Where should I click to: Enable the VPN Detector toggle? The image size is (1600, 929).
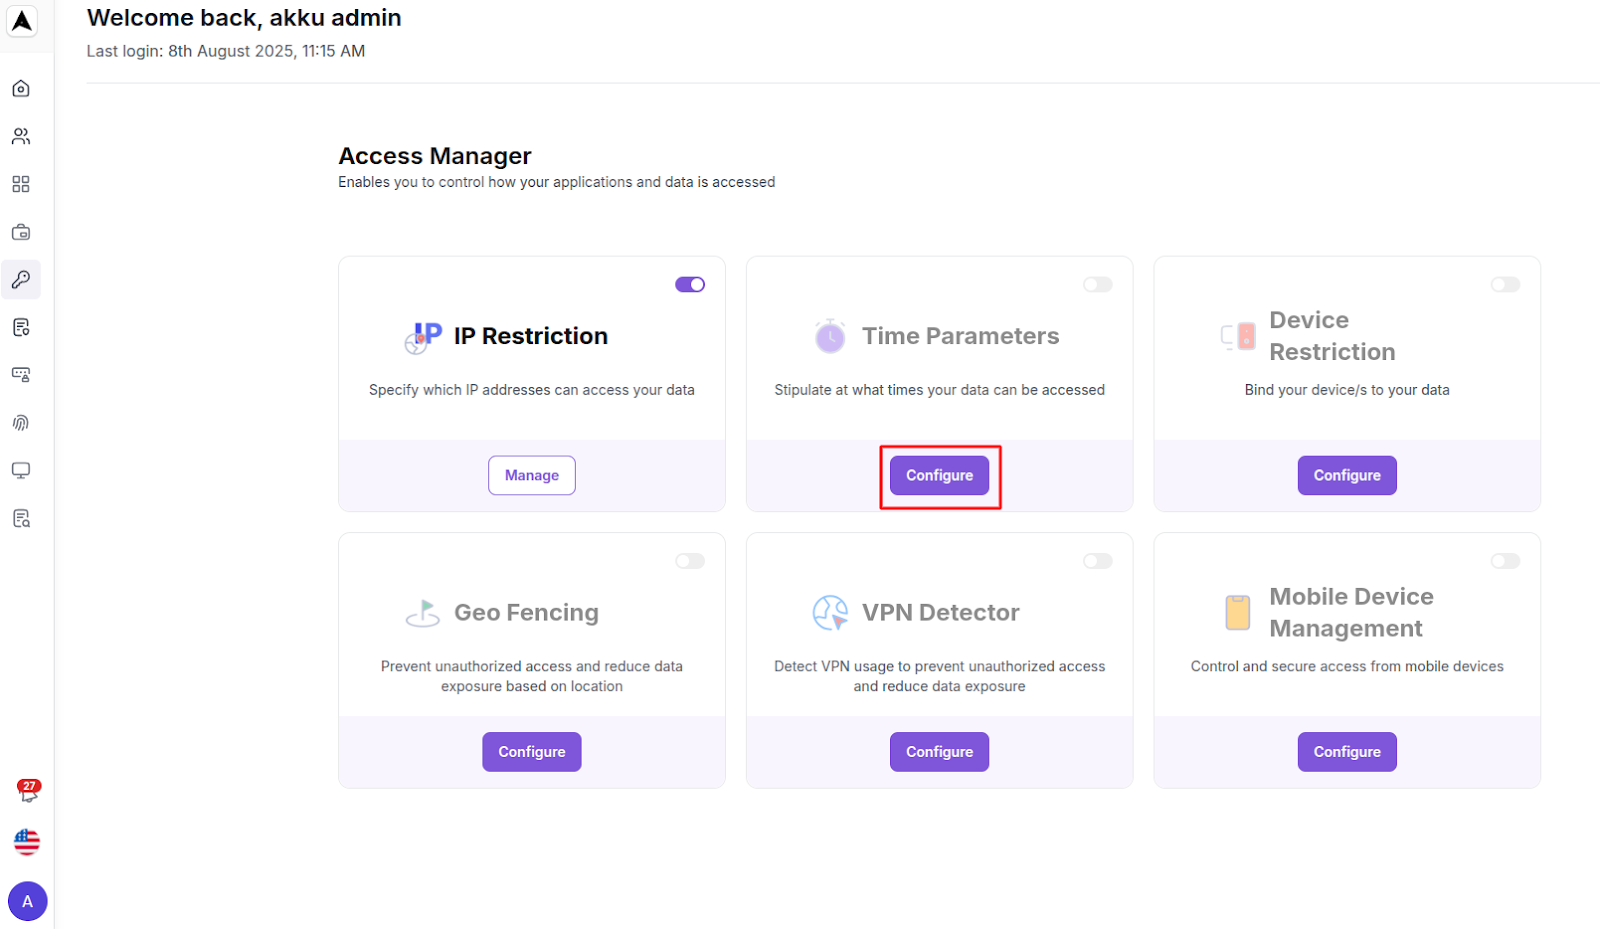coord(1097,561)
